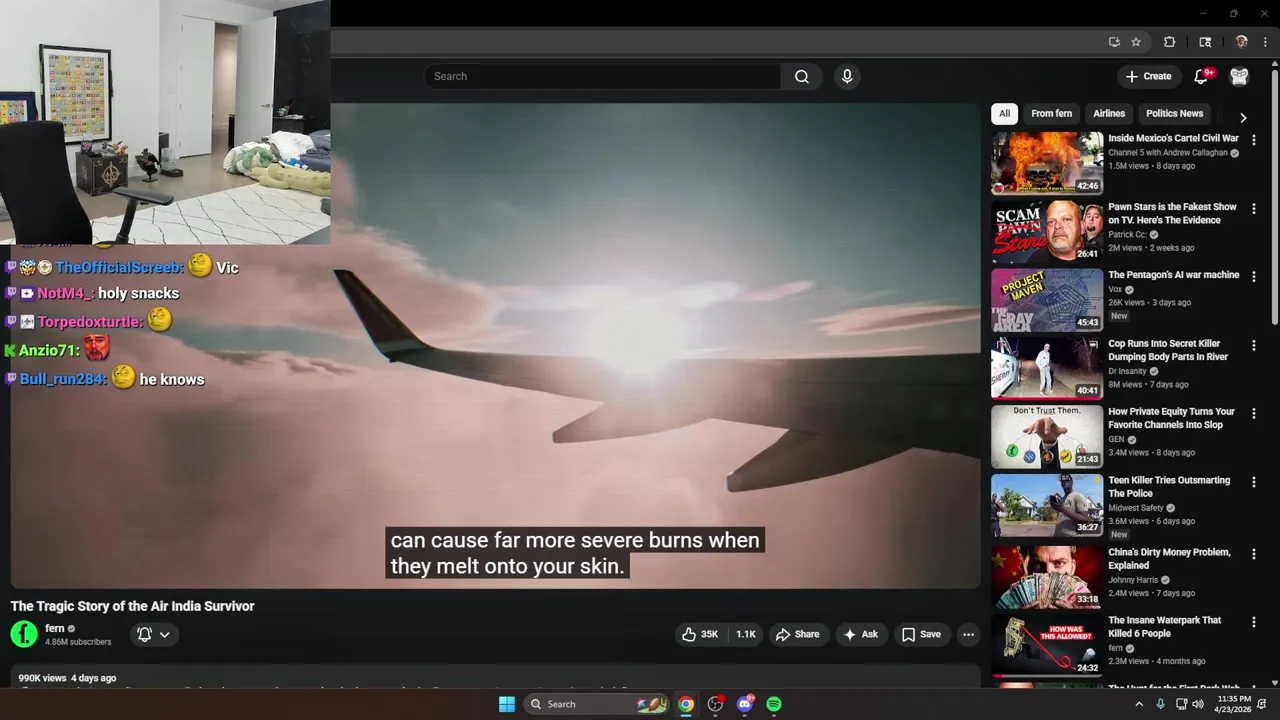Open Spotify from the taskbar
Image resolution: width=1280 pixels, height=720 pixels.
pos(774,704)
